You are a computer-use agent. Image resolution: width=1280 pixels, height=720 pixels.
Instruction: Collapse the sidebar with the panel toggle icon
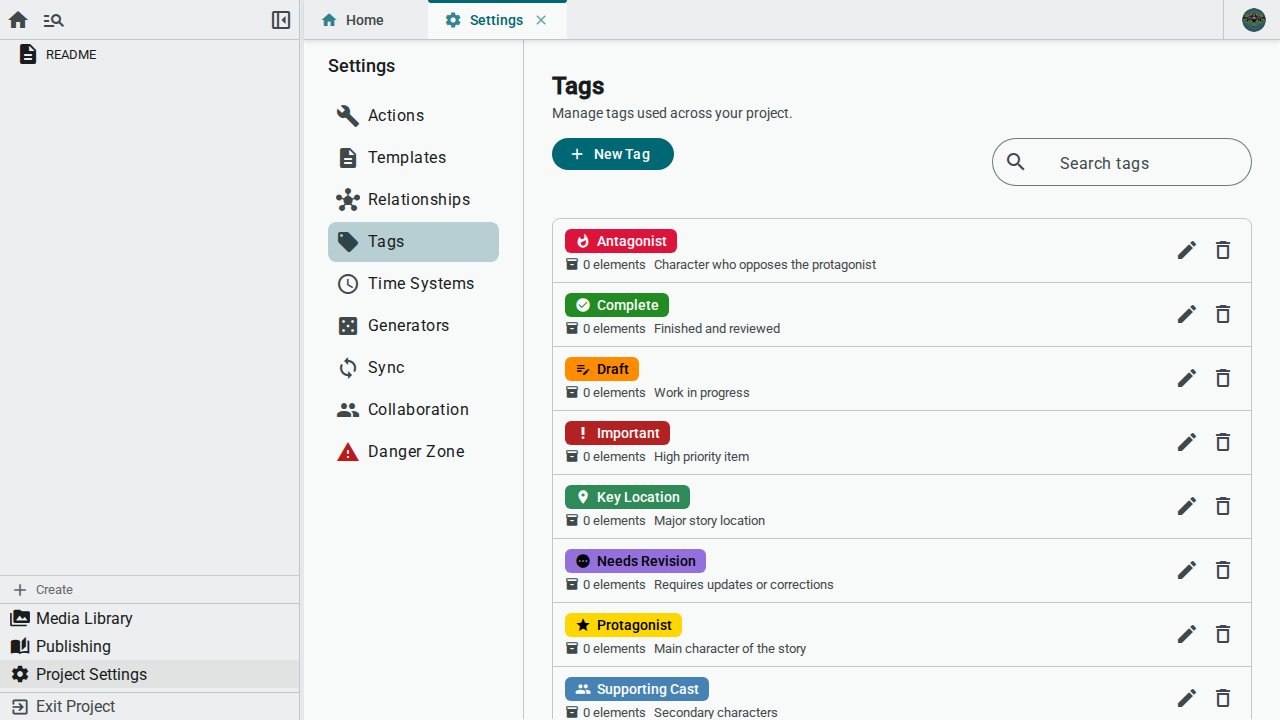tap(281, 20)
